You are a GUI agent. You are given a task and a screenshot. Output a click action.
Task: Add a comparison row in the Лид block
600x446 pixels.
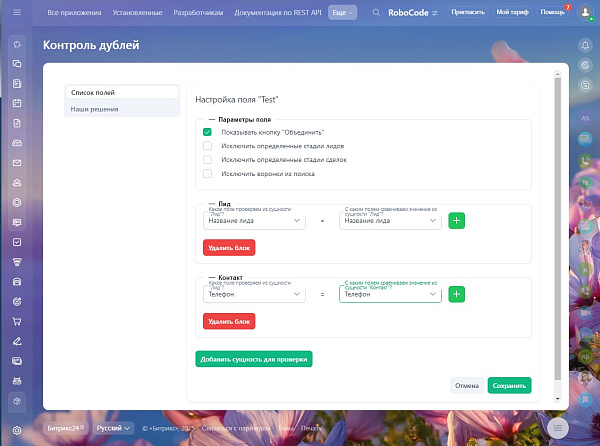pyautogui.click(x=456, y=221)
